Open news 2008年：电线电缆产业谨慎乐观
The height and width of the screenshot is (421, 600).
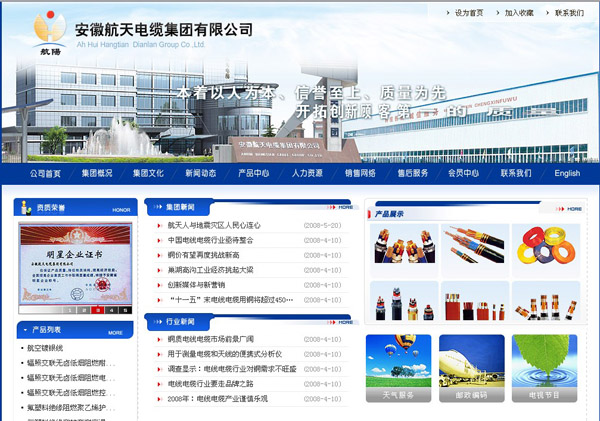[x=217, y=399]
